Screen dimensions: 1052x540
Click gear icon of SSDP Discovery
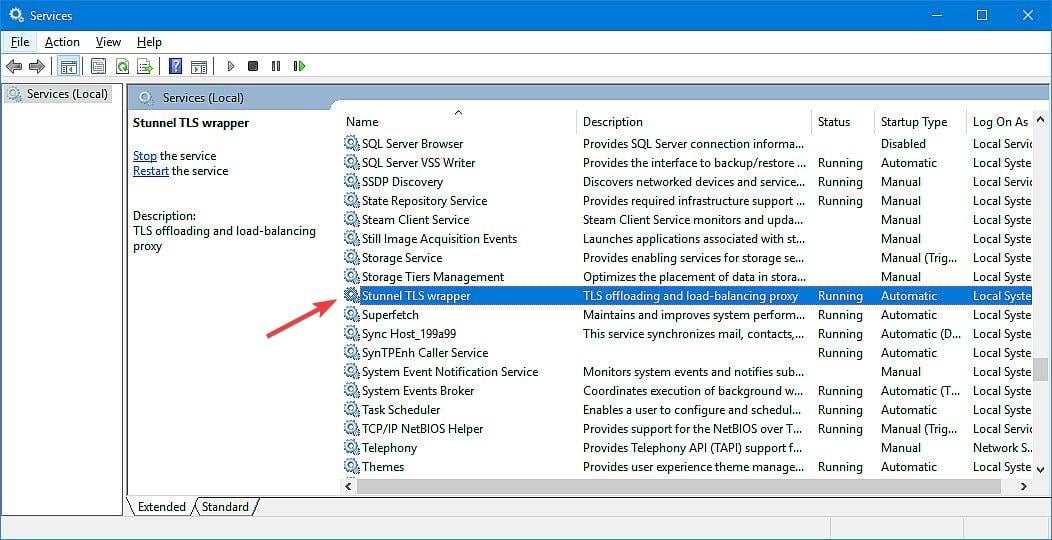(352, 182)
